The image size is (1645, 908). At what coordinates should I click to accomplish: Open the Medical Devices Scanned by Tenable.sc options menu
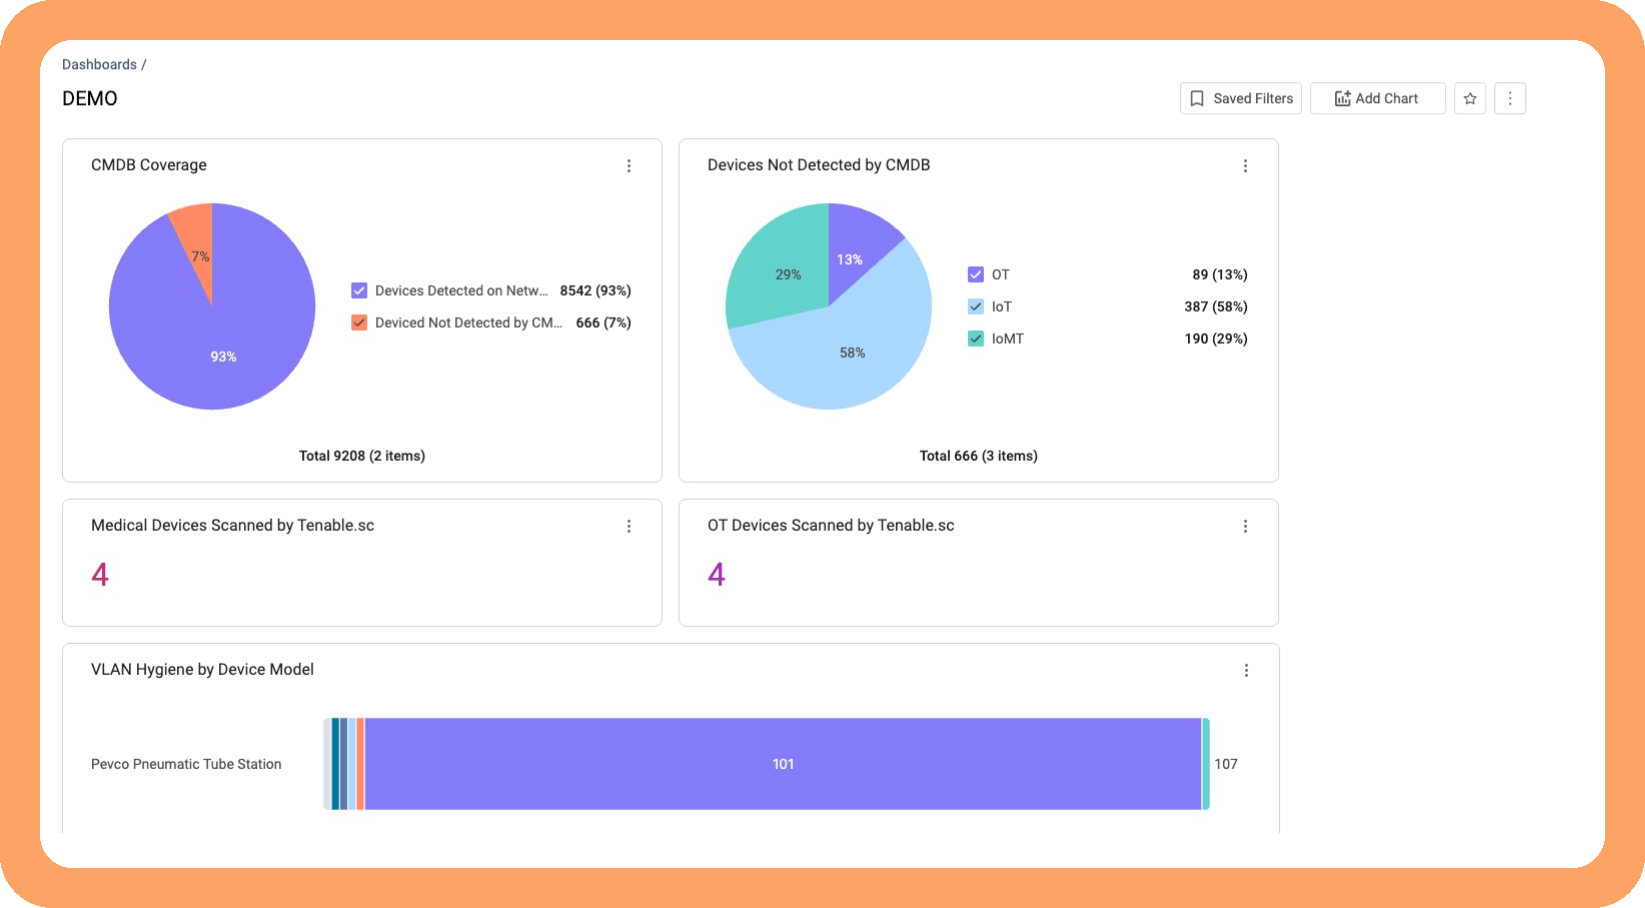point(629,526)
